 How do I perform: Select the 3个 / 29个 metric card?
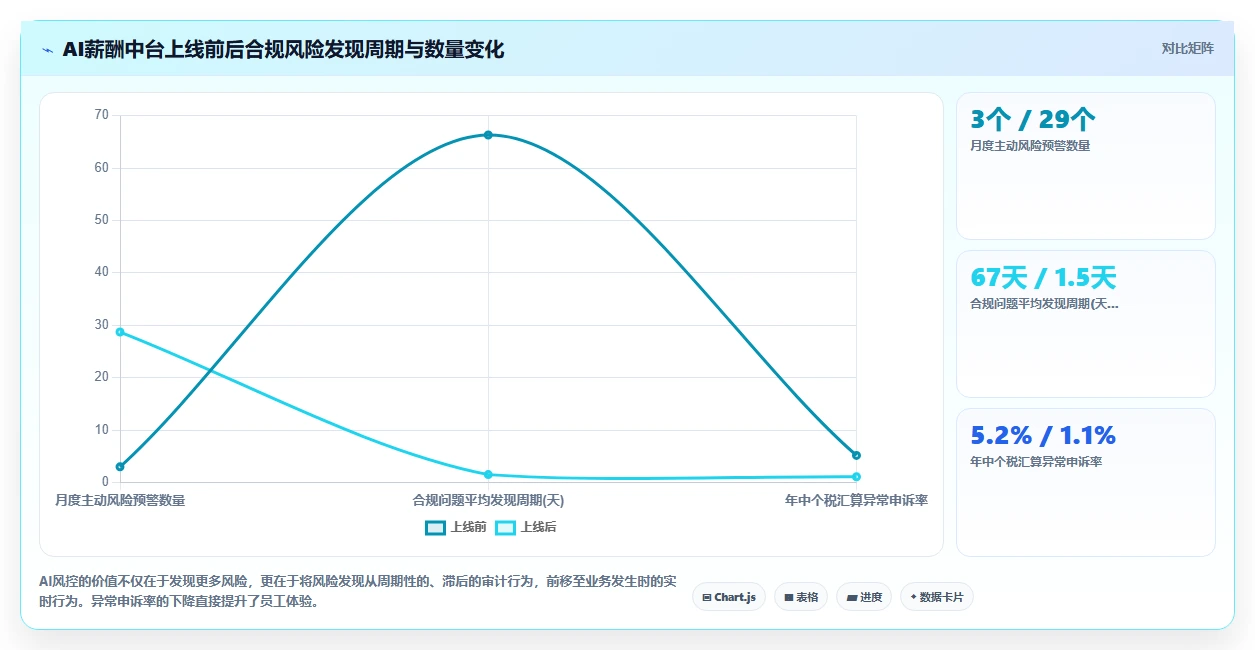tap(1086, 166)
